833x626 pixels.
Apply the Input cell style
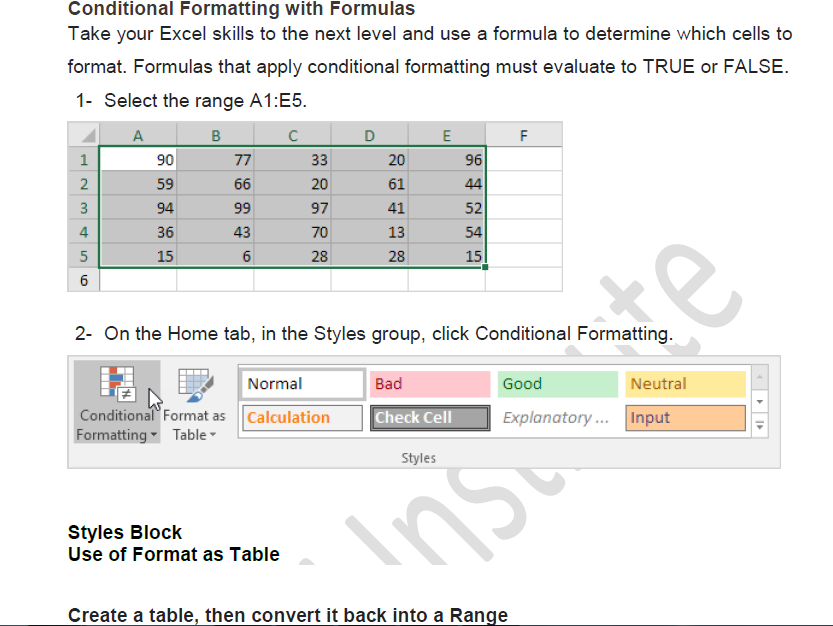point(686,418)
